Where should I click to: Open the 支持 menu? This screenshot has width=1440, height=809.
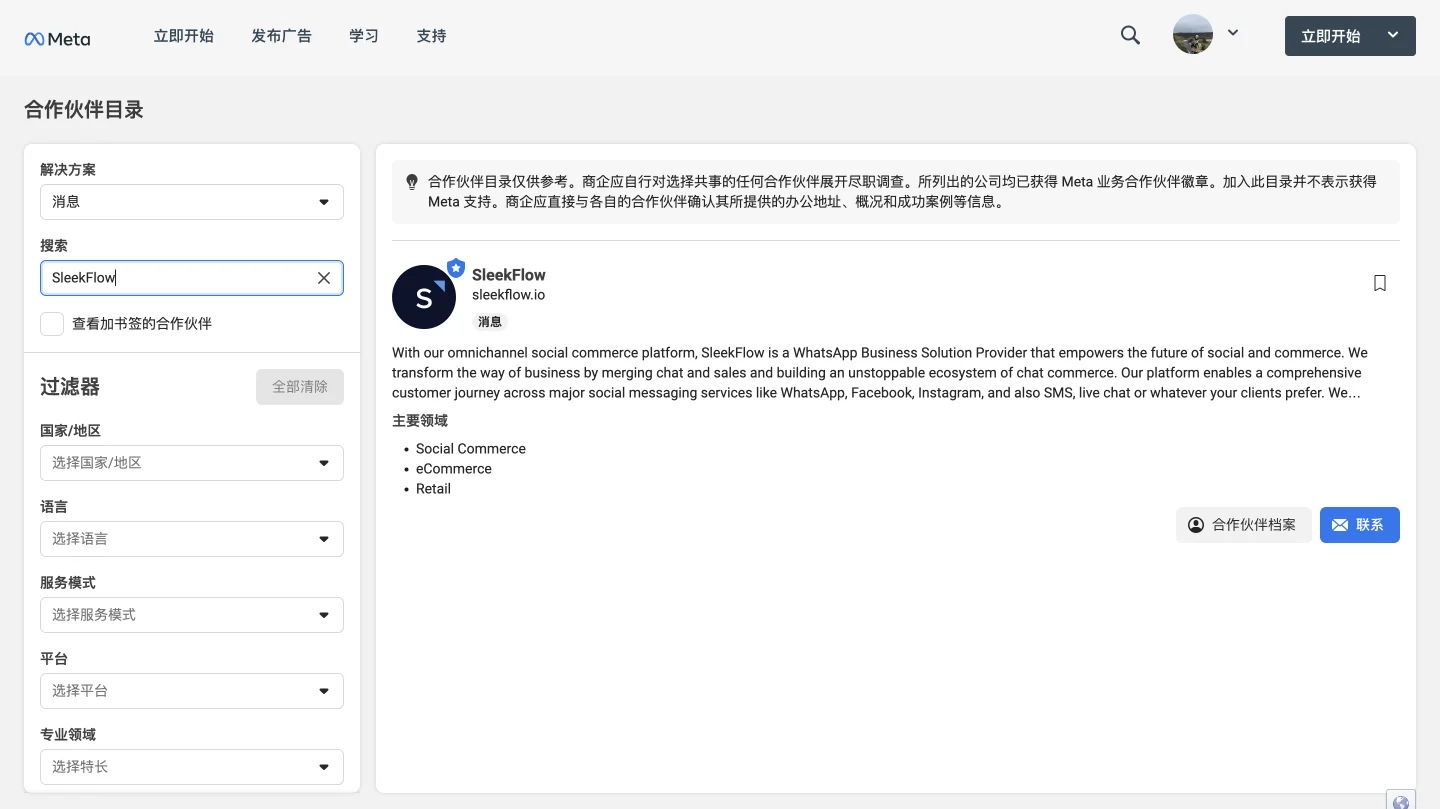point(431,36)
